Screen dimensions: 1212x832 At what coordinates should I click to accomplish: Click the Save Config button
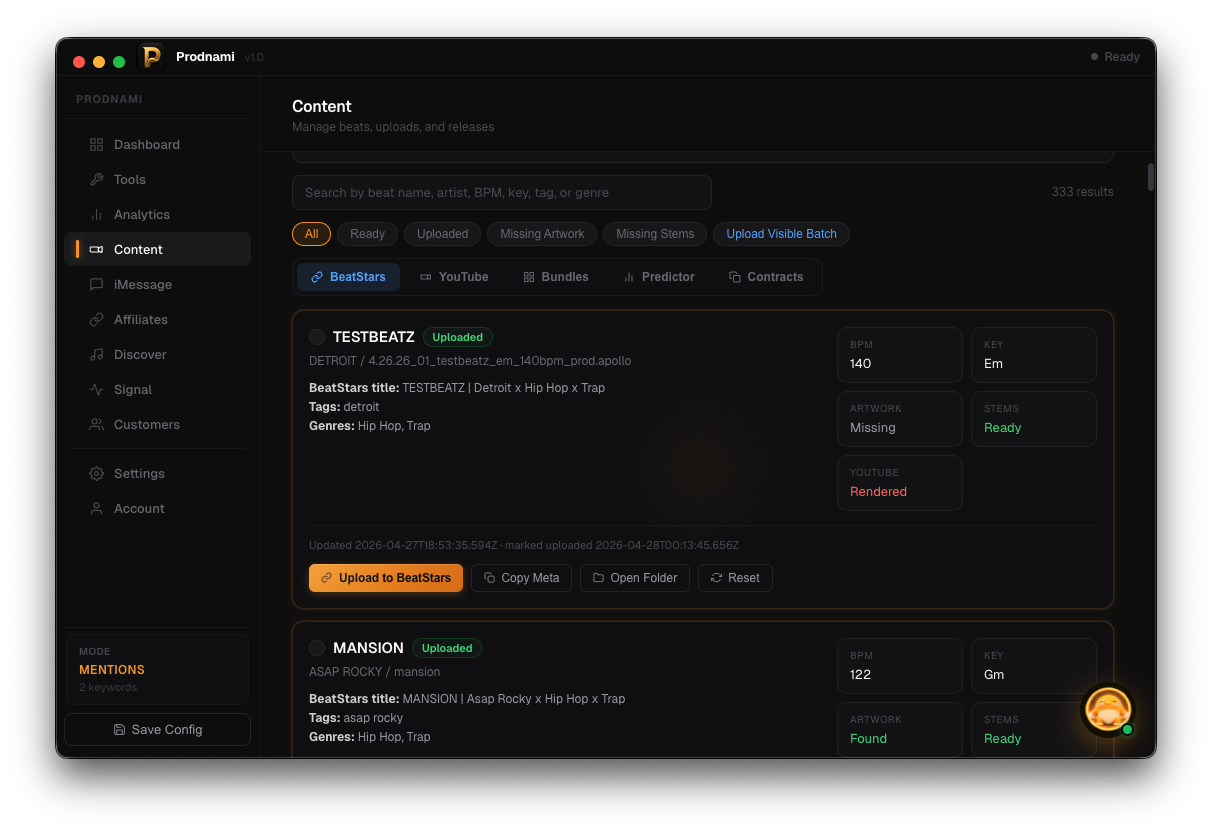tap(157, 729)
